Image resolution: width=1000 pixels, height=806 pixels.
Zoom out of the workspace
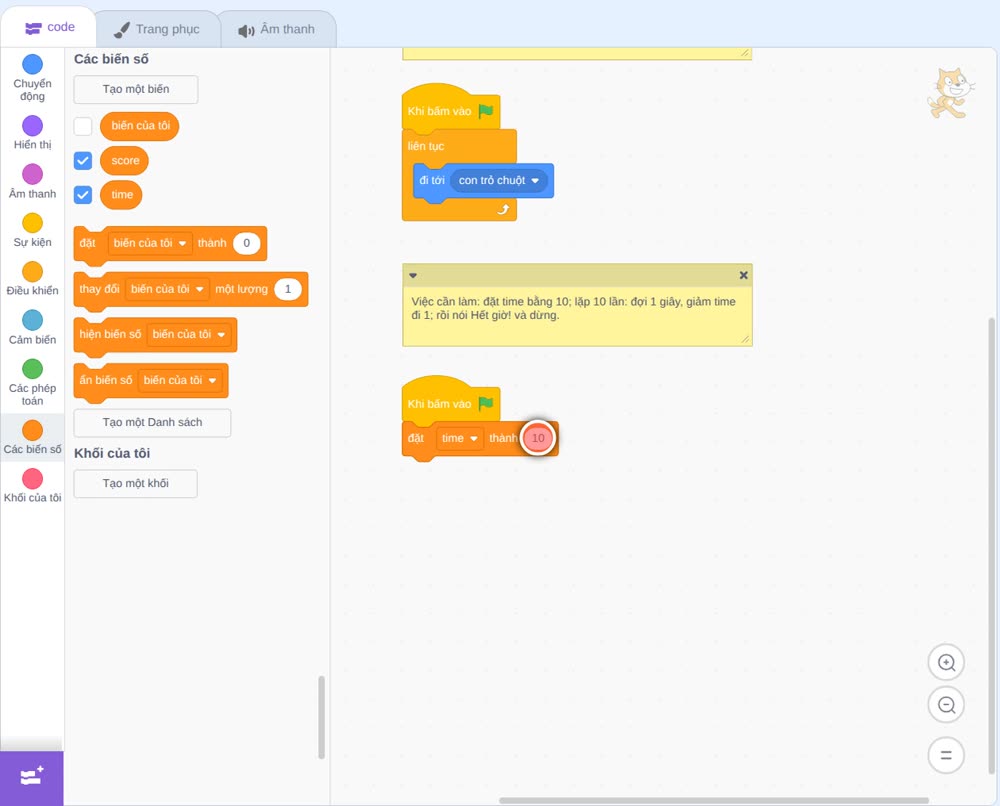click(x=946, y=705)
